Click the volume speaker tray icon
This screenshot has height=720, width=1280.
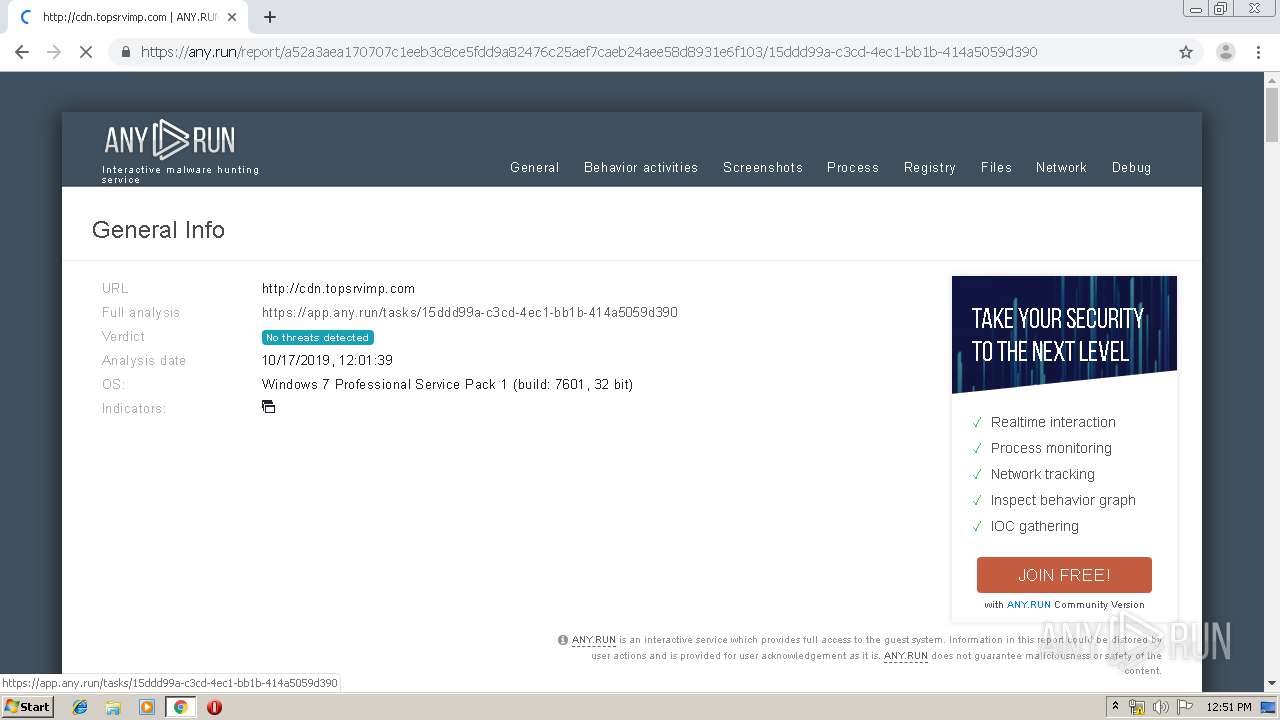tap(1160, 707)
